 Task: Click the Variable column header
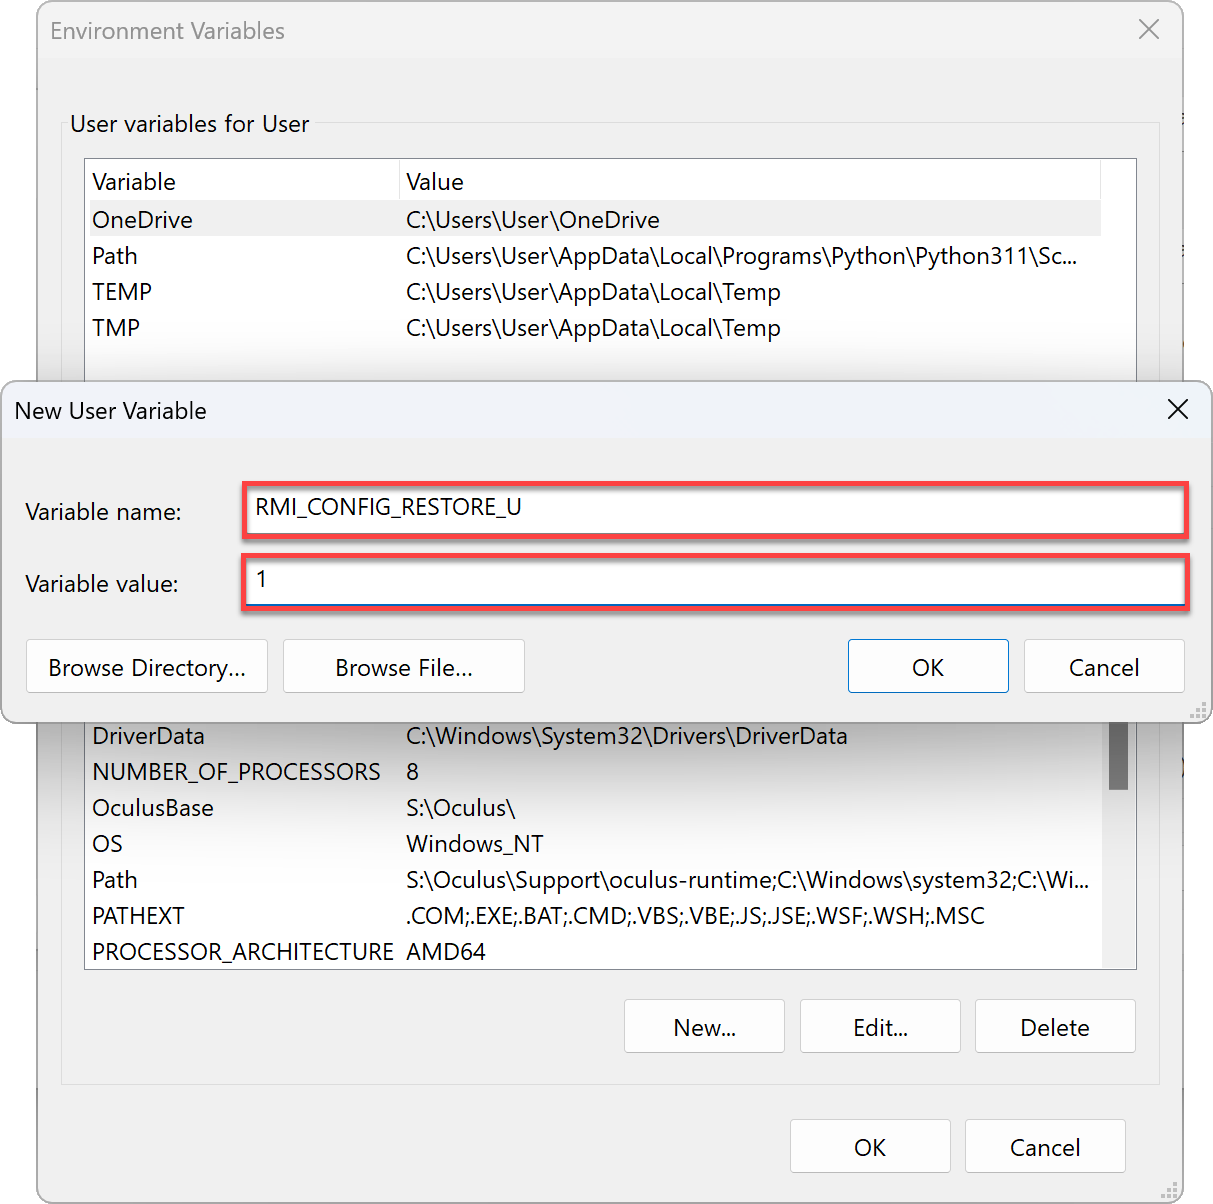[134, 181]
